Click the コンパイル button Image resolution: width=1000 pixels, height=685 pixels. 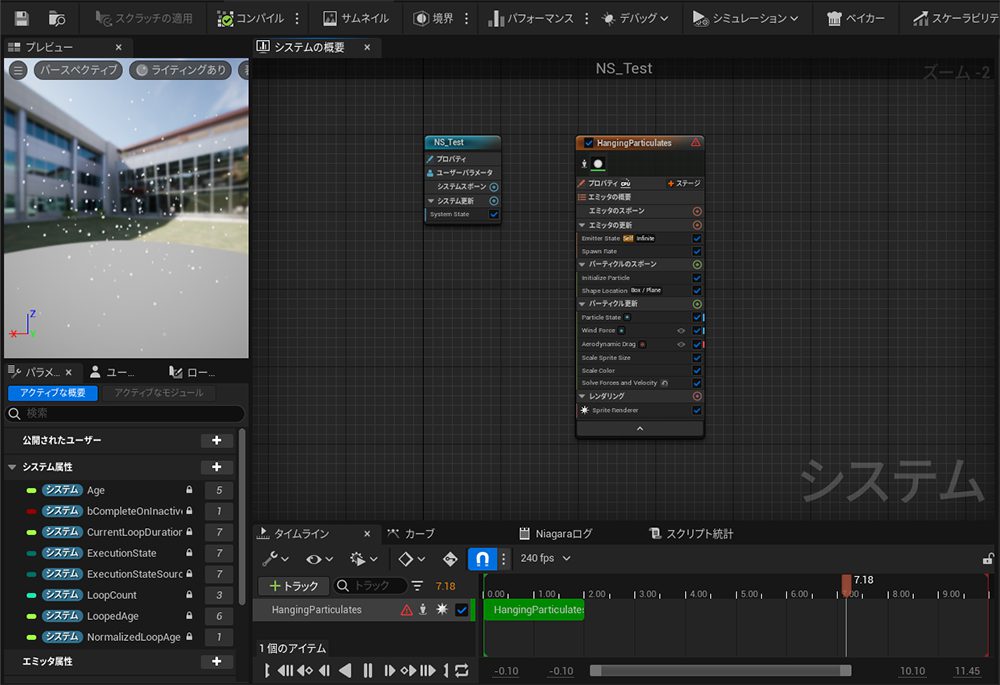point(252,18)
